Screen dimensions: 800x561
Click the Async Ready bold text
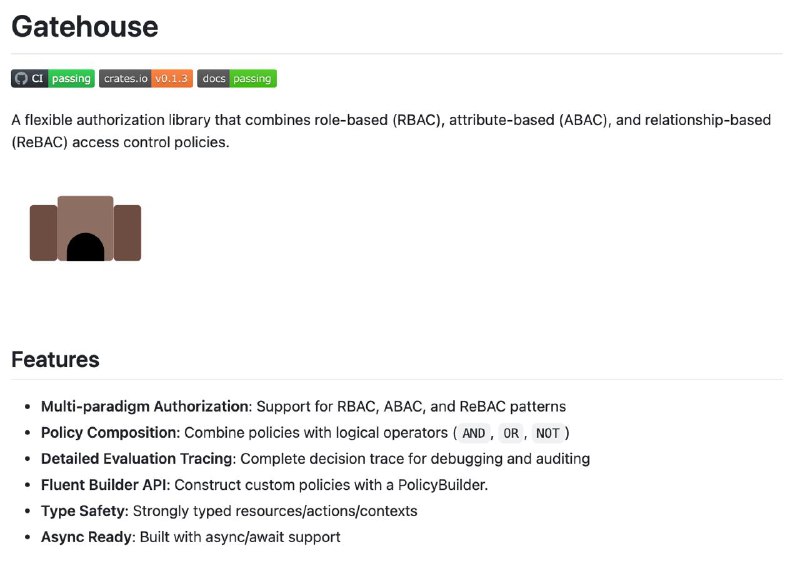(x=88, y=537)
